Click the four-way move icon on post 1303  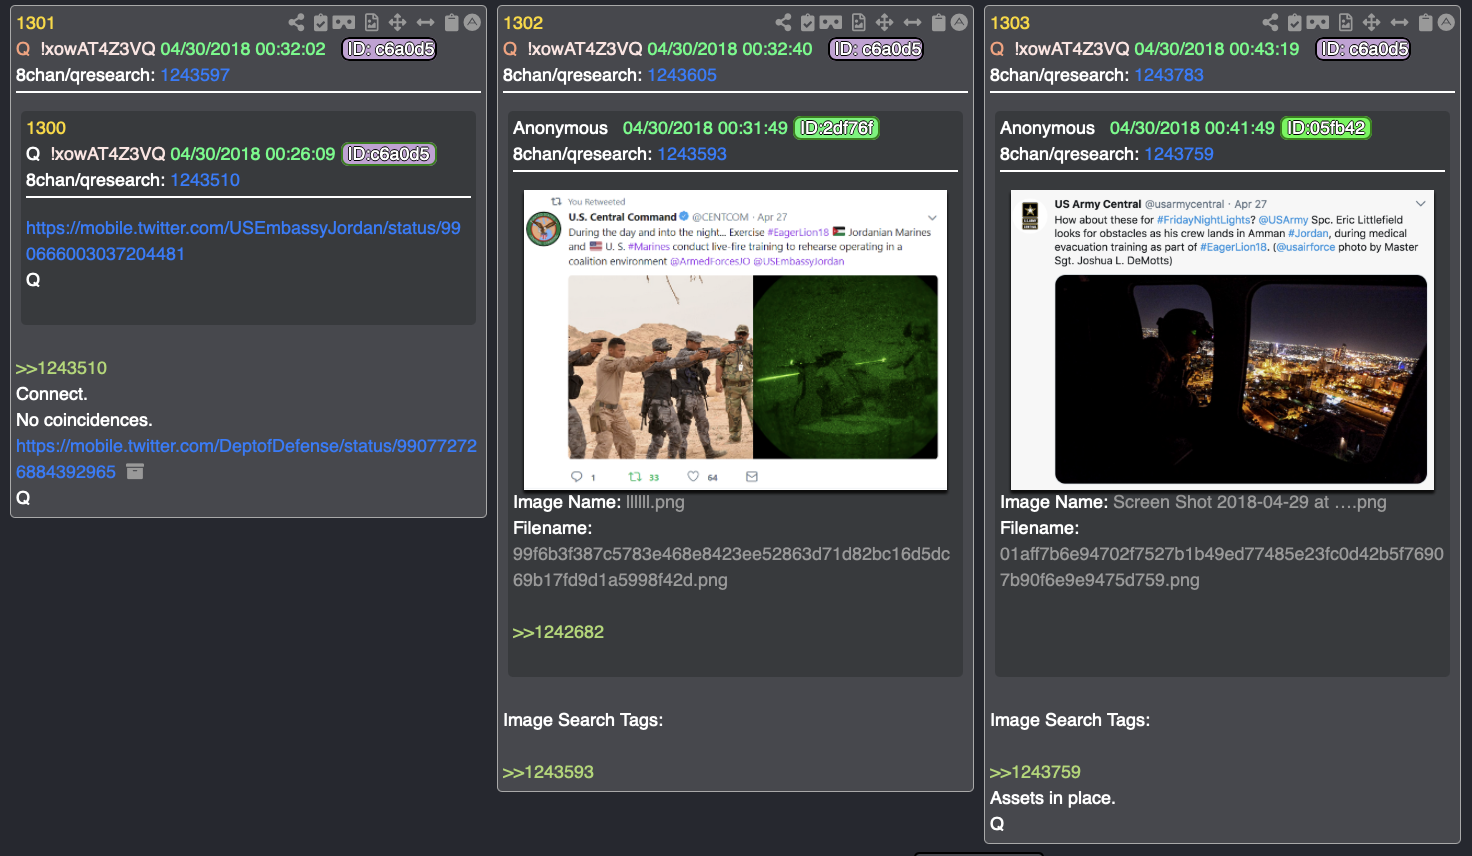(1372, 22)
